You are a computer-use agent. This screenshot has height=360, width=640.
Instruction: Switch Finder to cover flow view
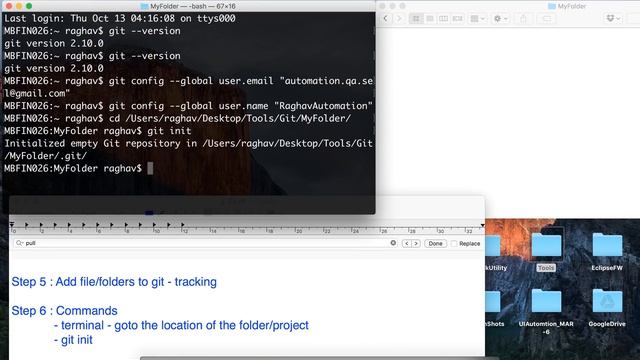pyautogui.click(x=458, y=18)
